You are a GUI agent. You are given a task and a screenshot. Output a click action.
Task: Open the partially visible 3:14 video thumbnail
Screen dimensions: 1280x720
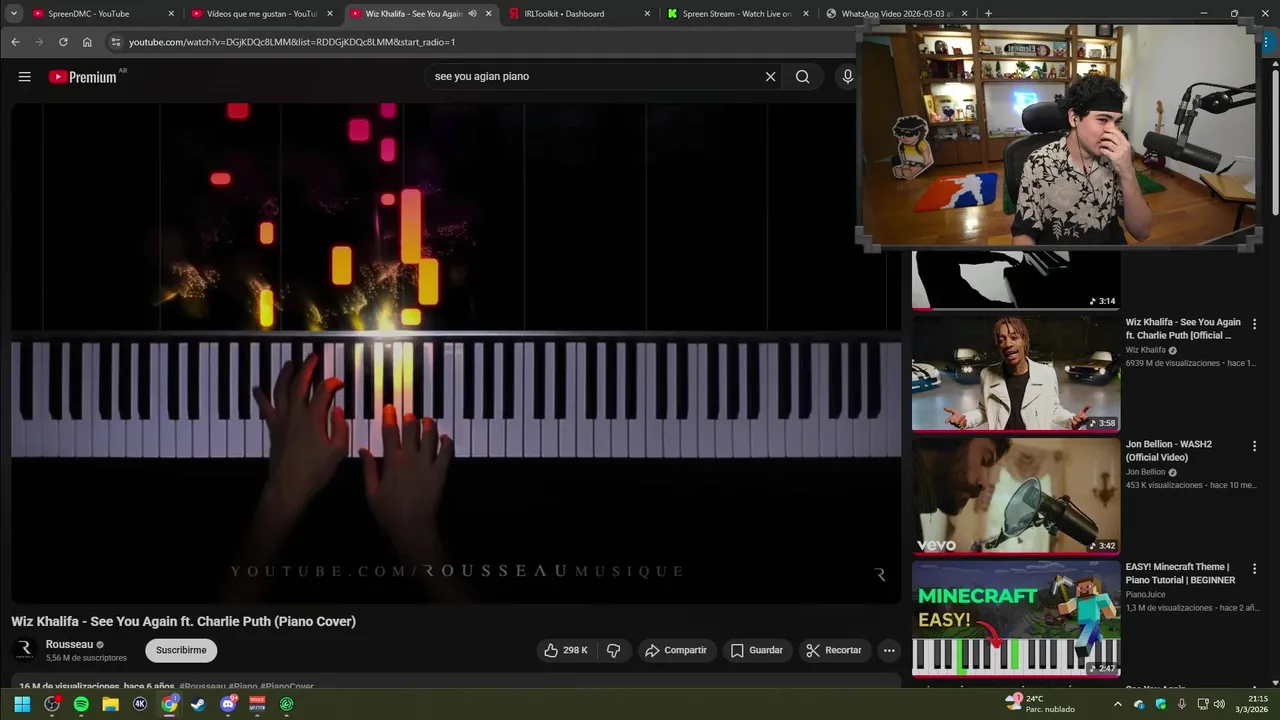point(1015,280)
